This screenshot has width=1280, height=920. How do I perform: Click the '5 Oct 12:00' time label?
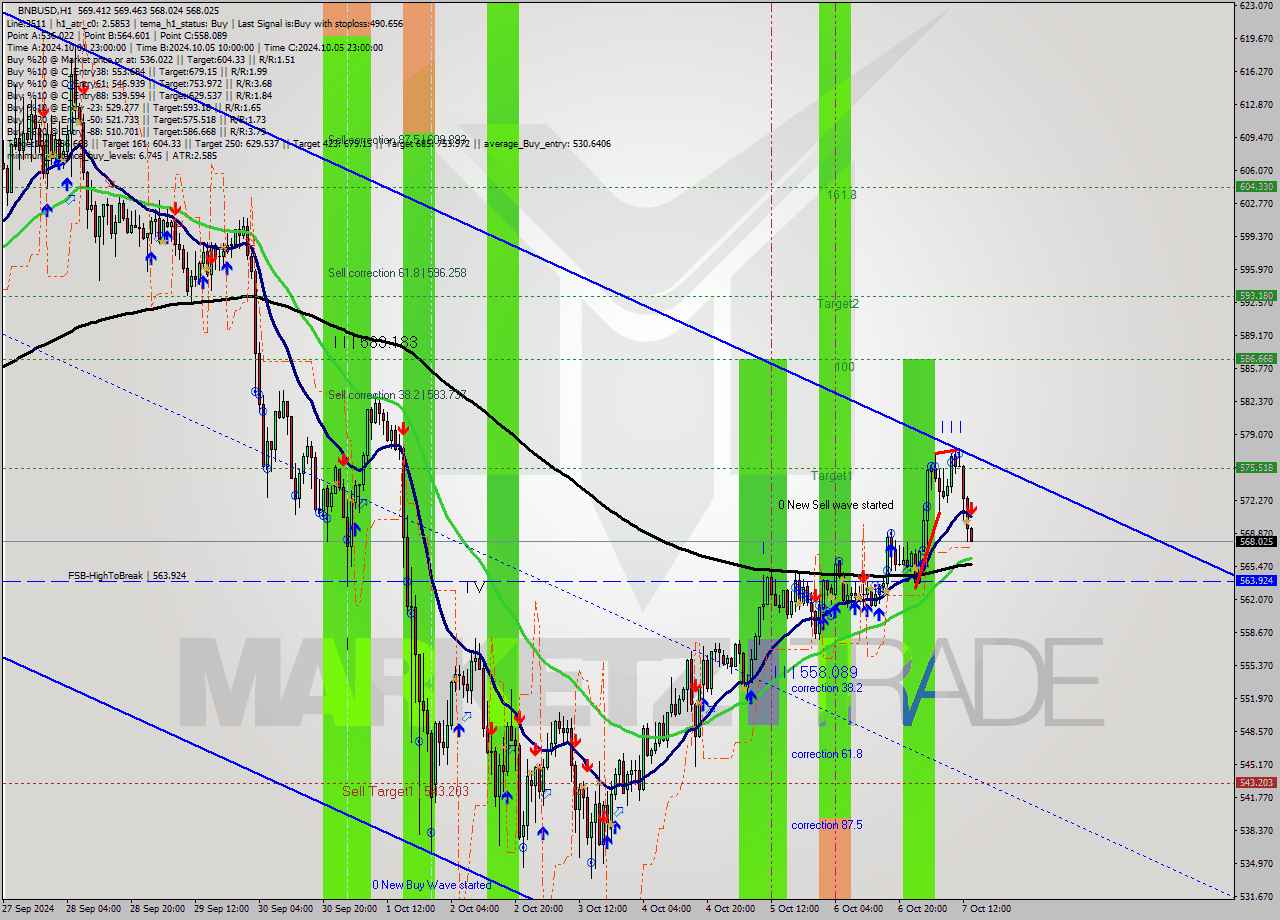[797, 909]
